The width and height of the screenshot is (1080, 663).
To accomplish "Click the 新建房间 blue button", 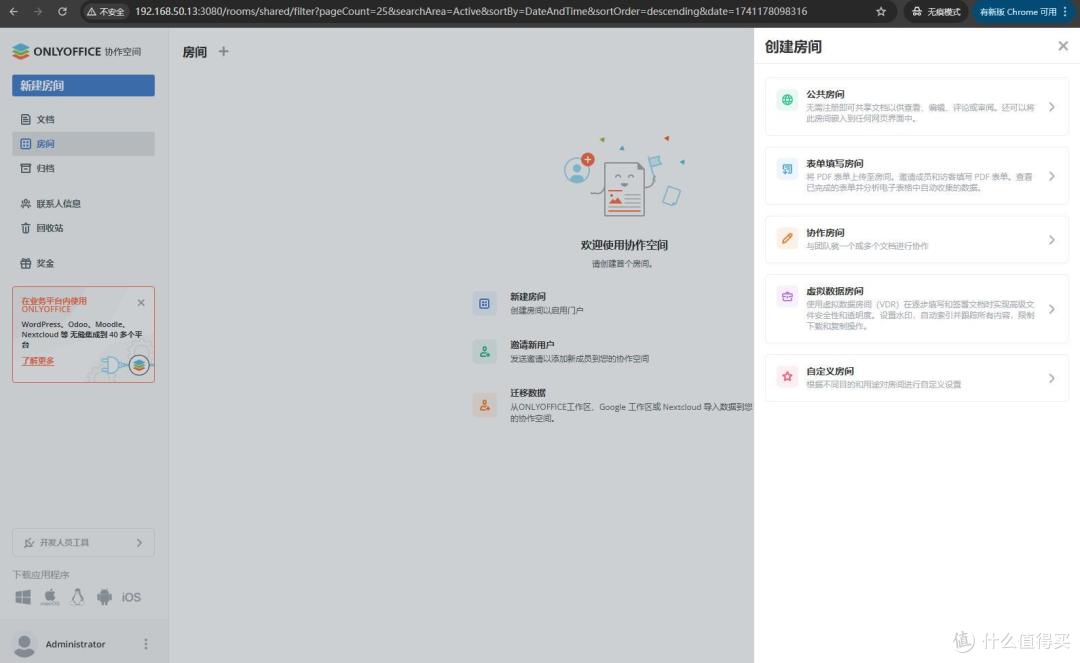I will pos(83,86).
